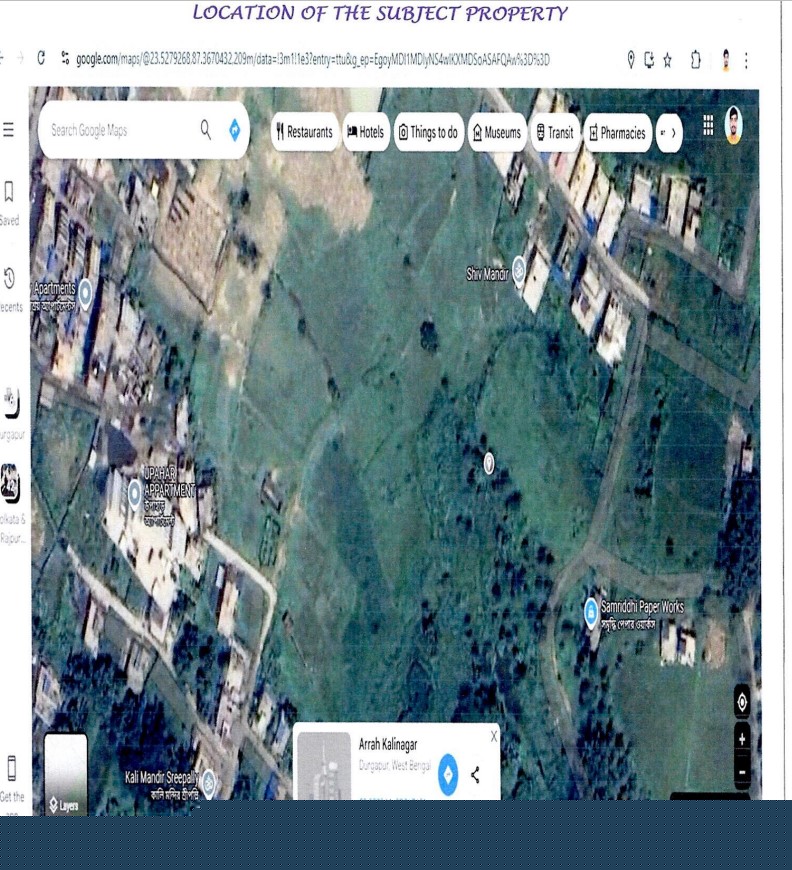The width and height of the screenshot is (792, 870).
Task: Open the Chrome profile avatar
Action: pyautogui.click(x=726, y=60)
